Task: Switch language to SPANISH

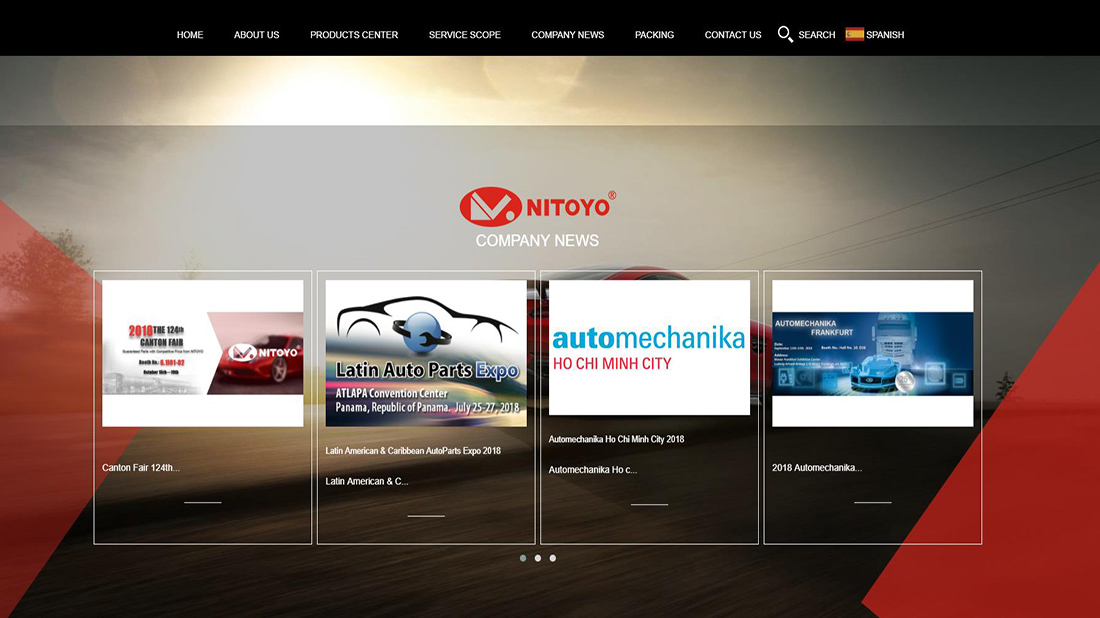Action: (x=885, y=34)
